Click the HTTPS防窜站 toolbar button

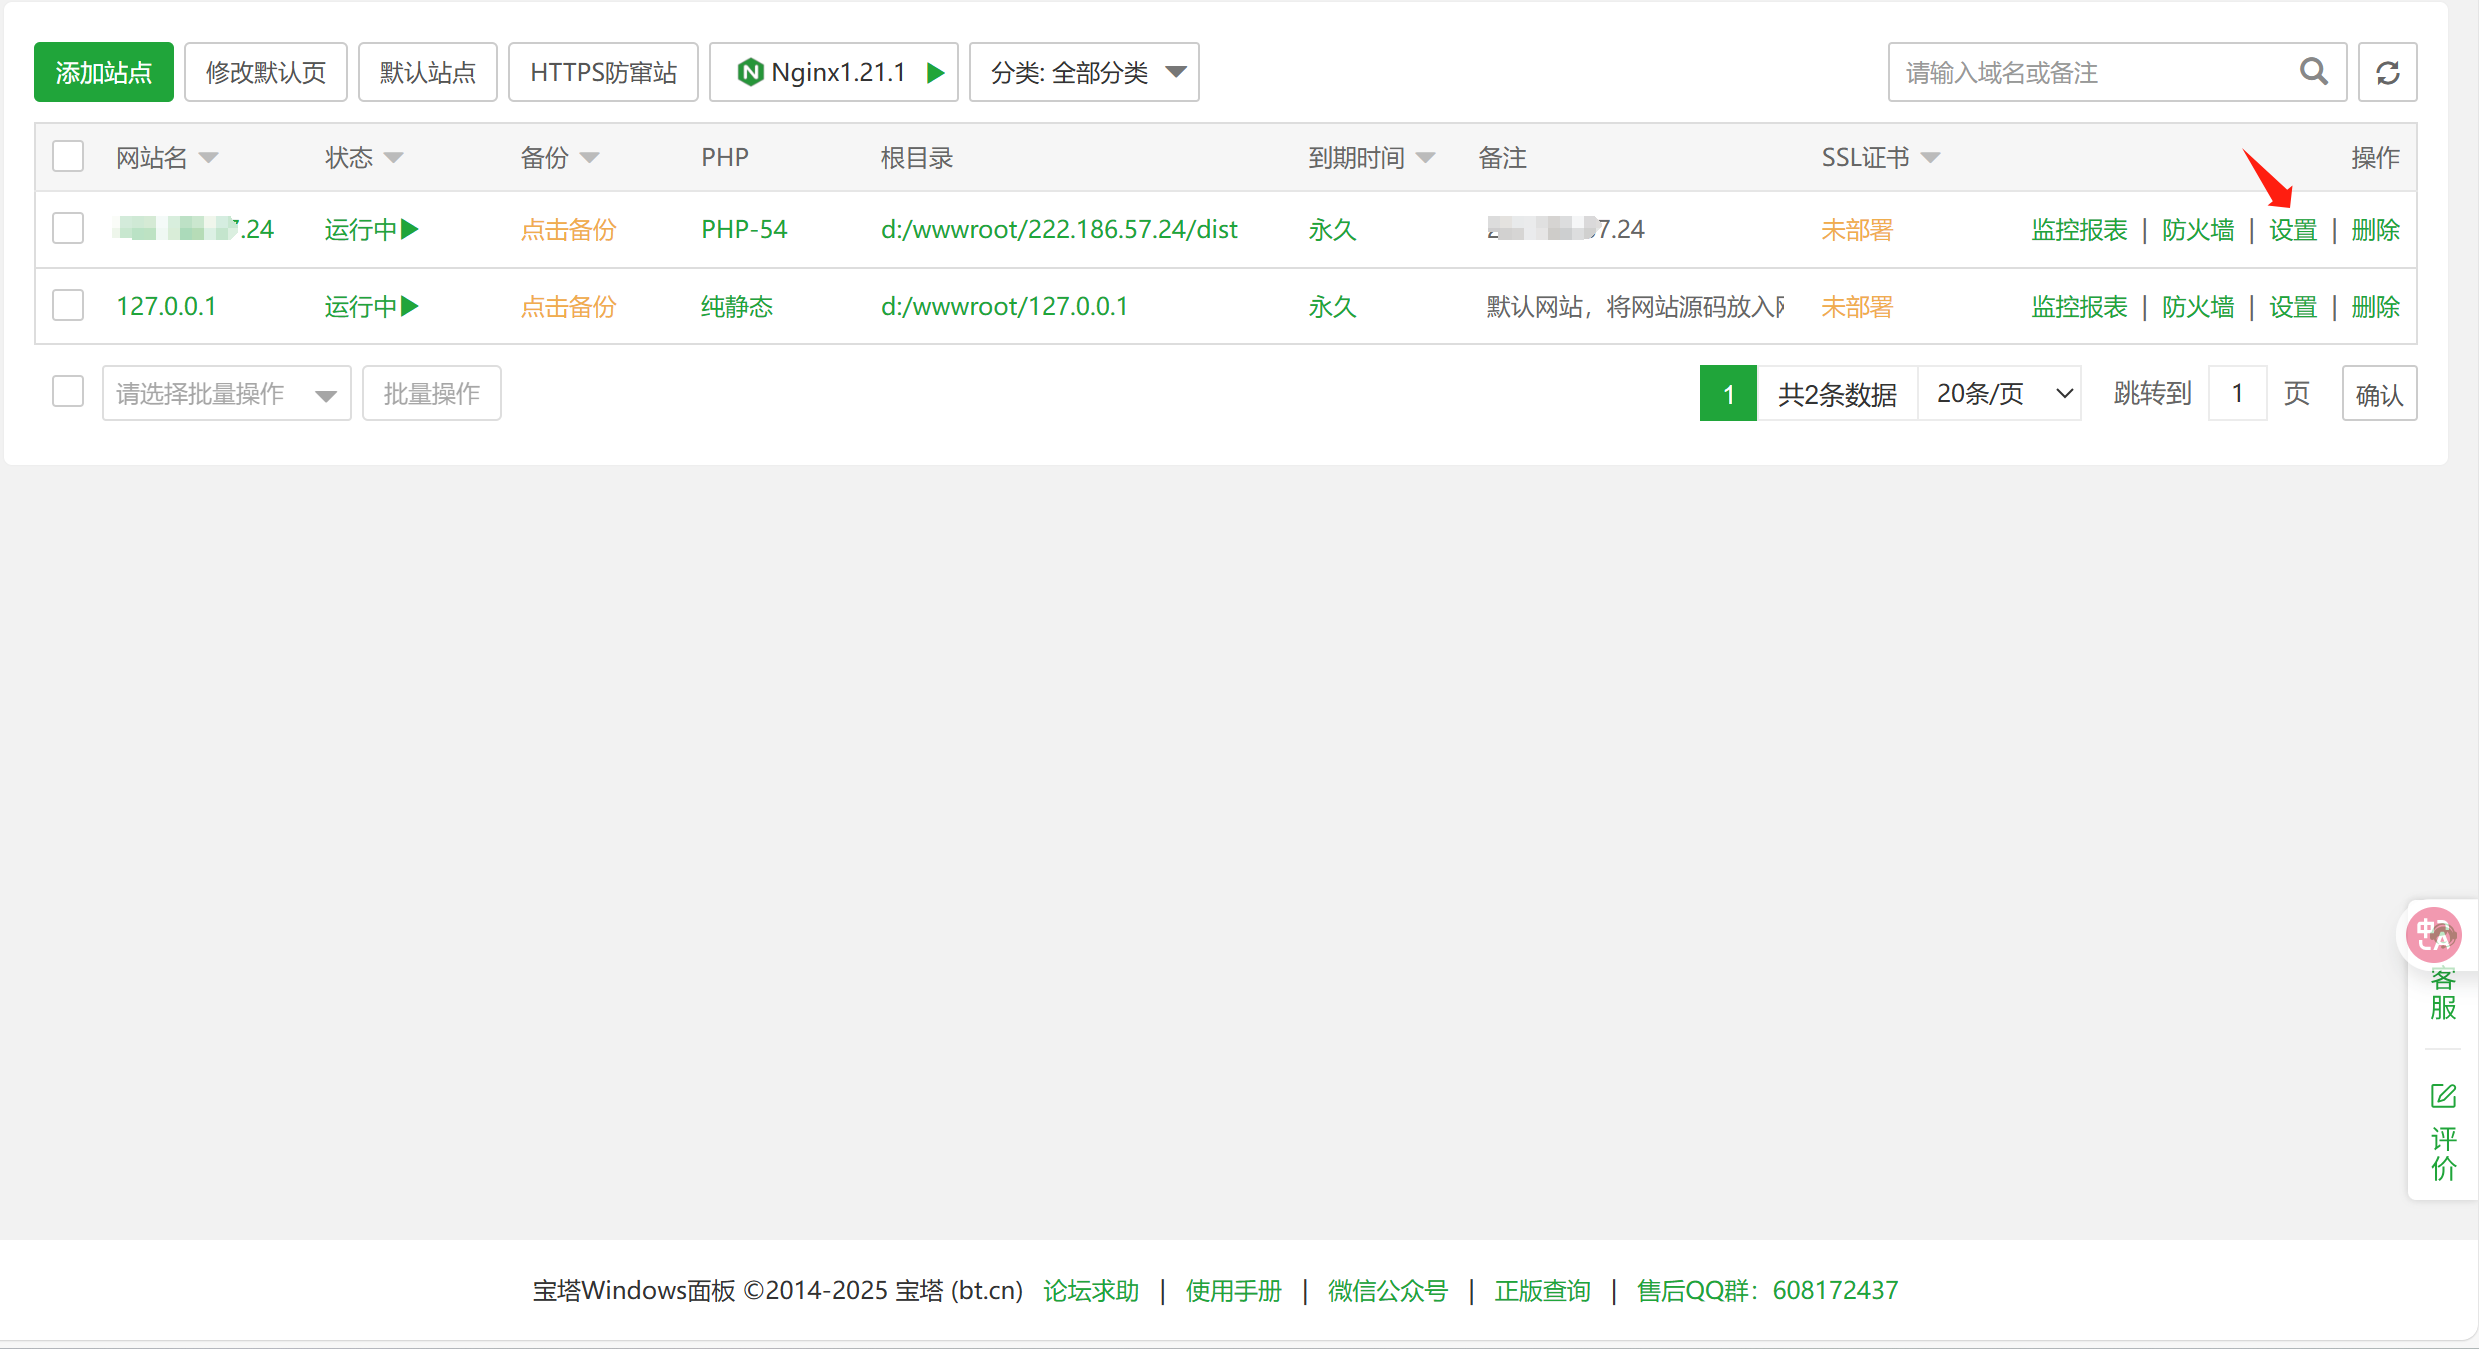click(603, 72)
